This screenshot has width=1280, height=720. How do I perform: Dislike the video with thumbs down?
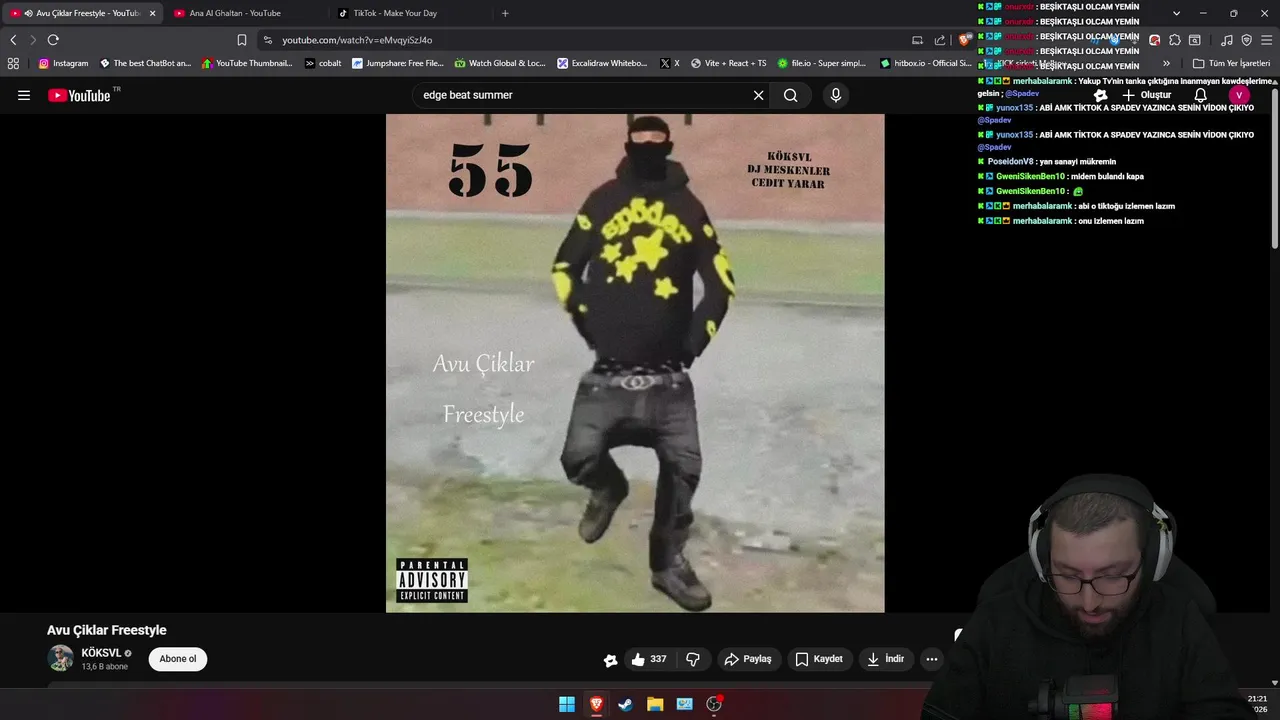(x=693, y=659)
